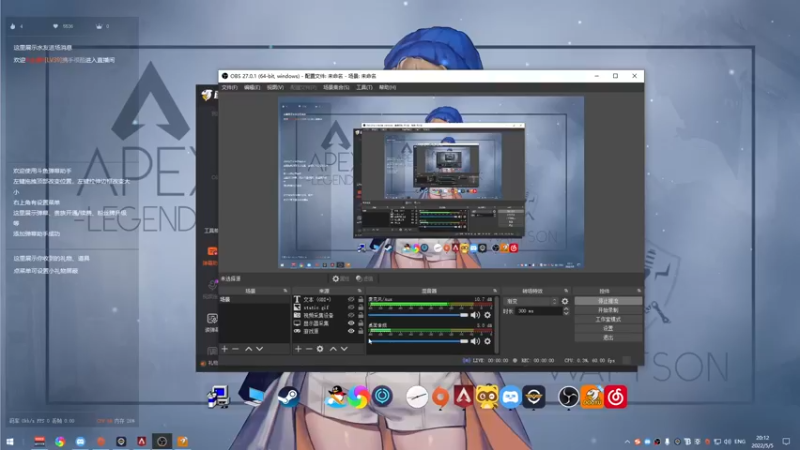Open Apex Legends from the desktop dock
Viewport: 800px width, 450px height.
coord(463,396)
